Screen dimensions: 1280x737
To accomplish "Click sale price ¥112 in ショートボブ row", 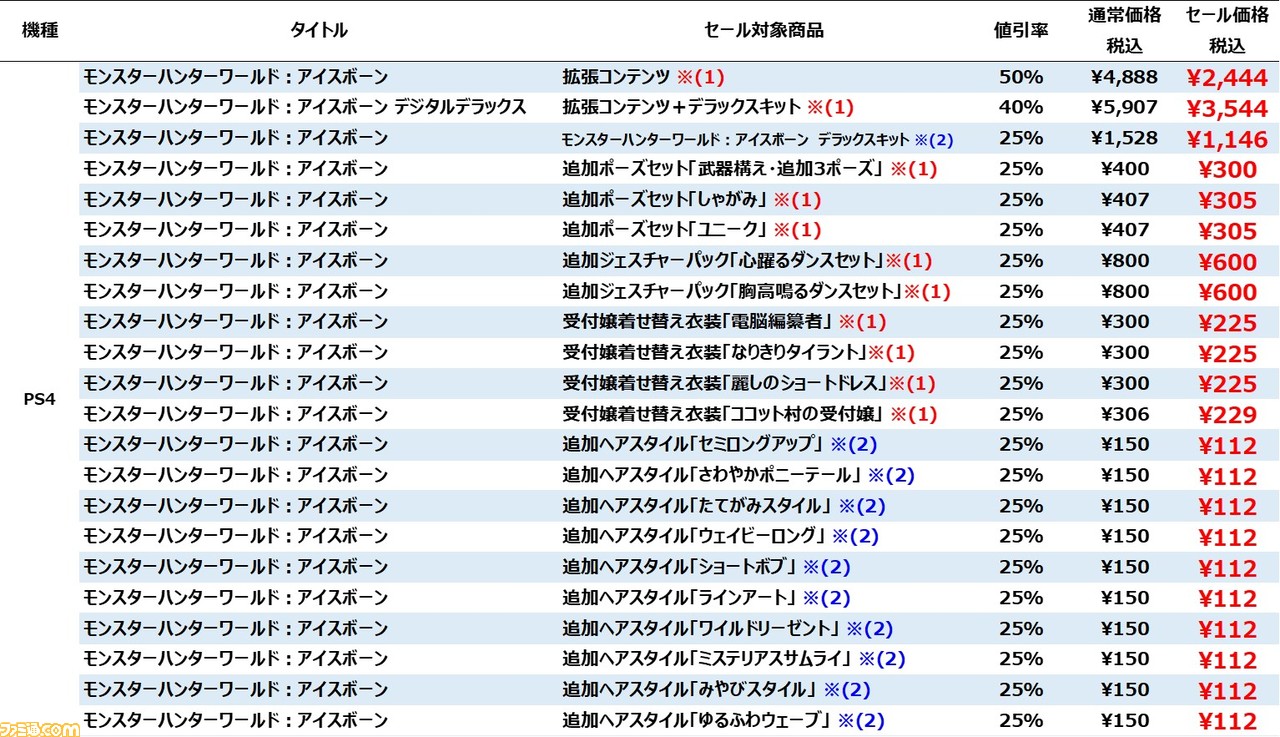I will [1227, 568].
